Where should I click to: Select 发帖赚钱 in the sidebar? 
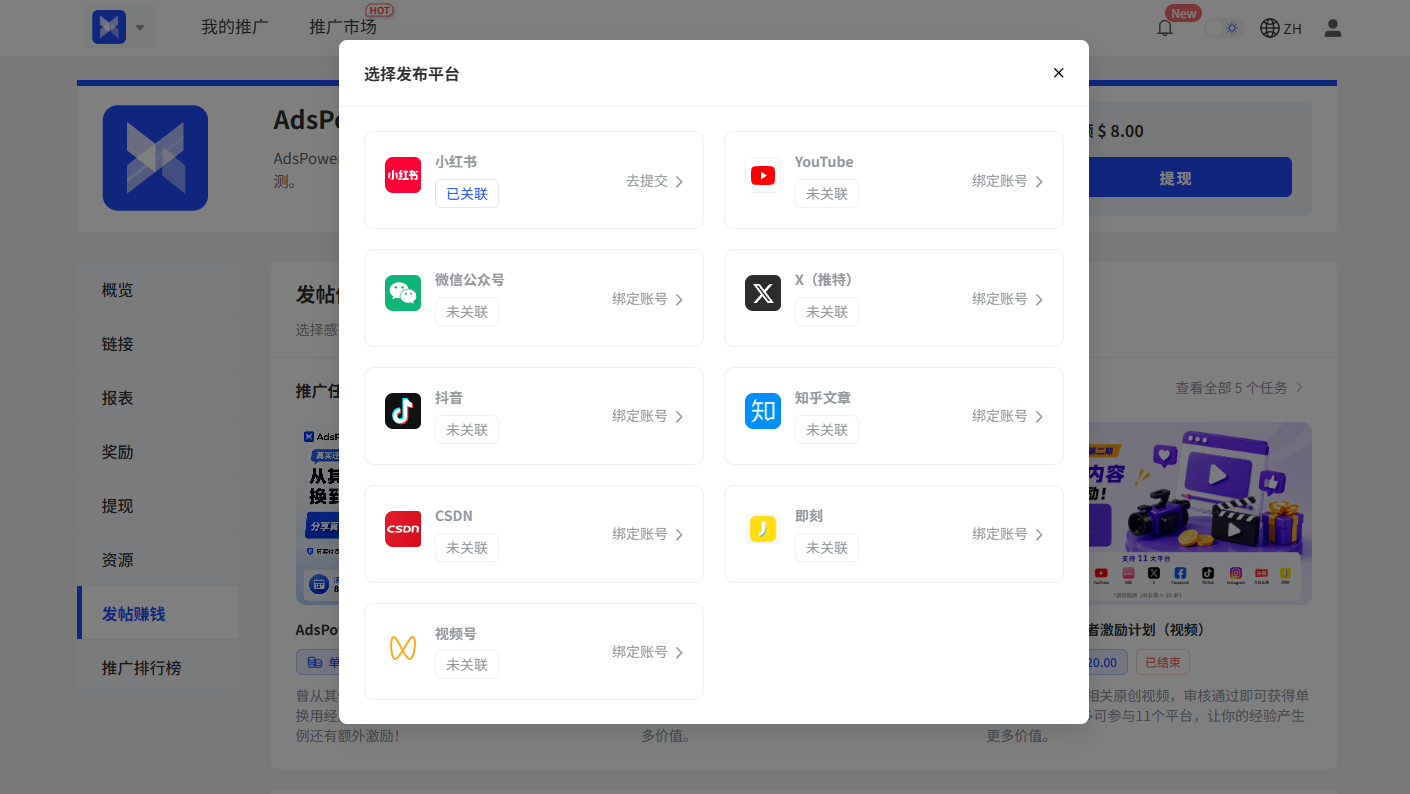coord(158,613)
